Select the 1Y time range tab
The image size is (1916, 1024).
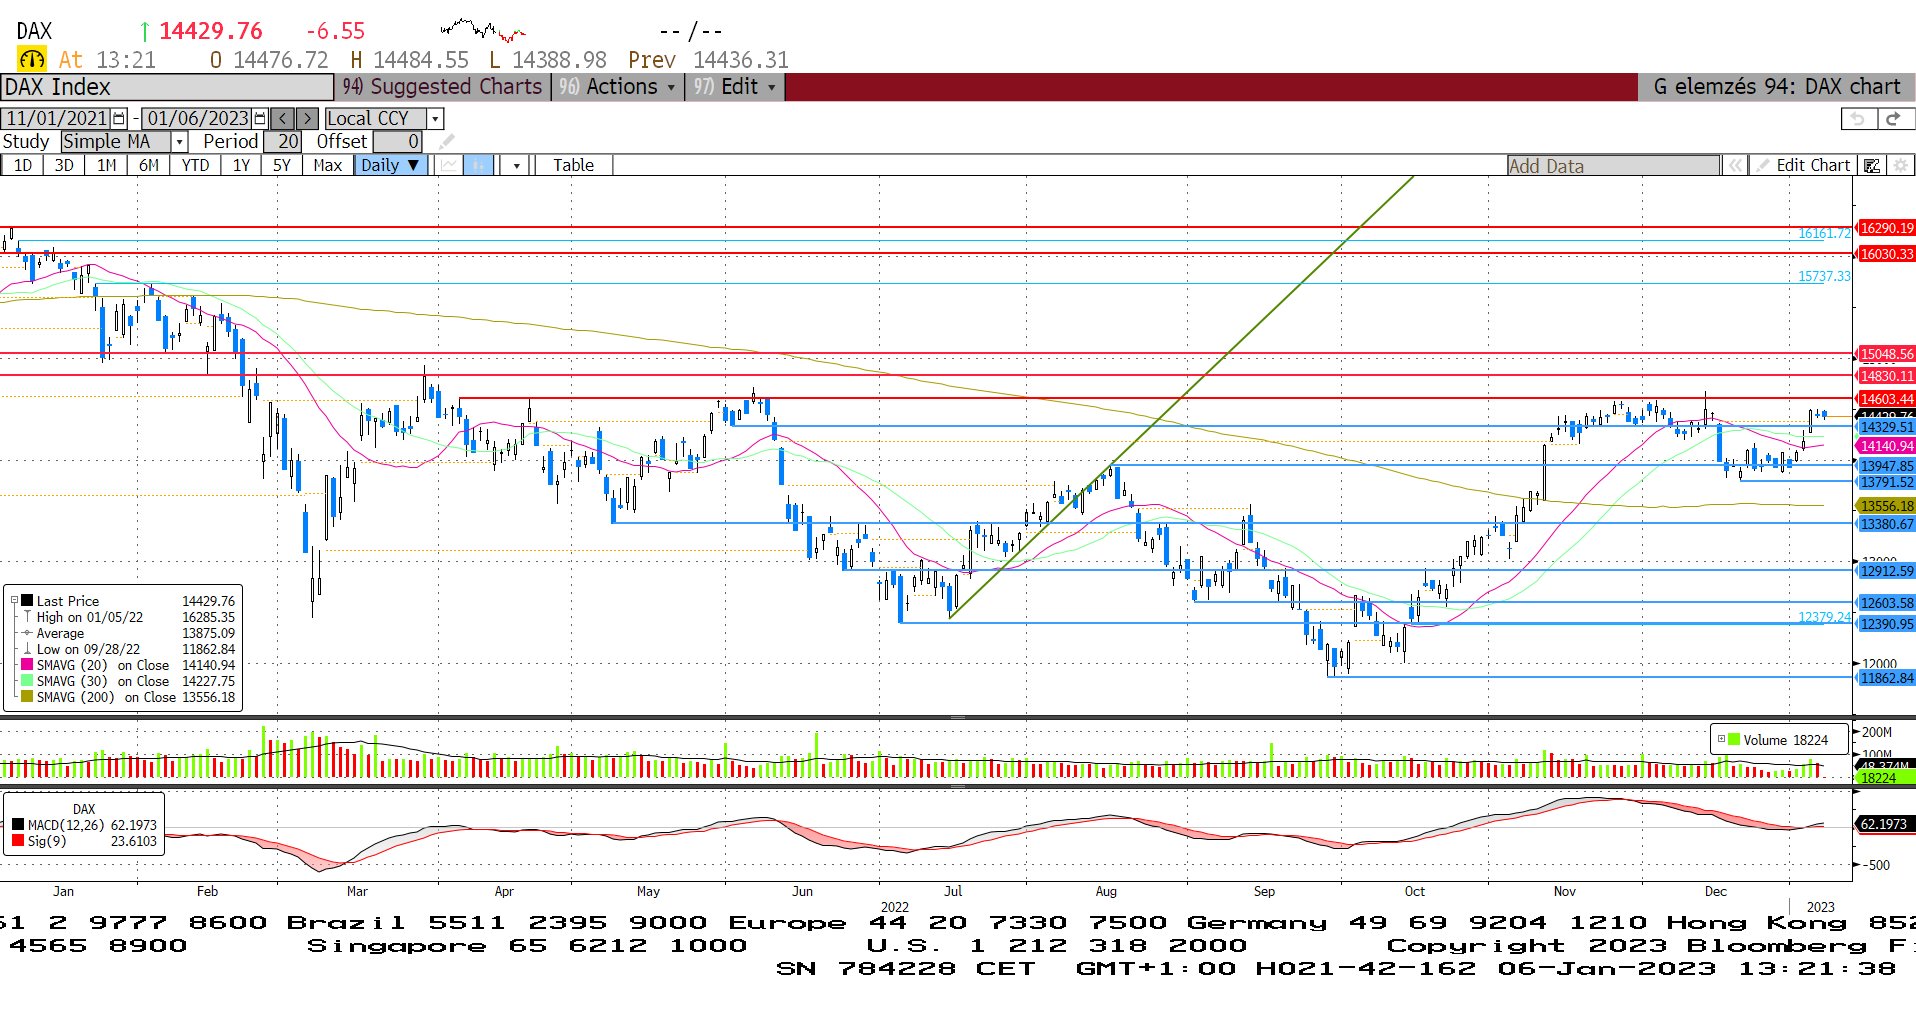tap(241, 165)
